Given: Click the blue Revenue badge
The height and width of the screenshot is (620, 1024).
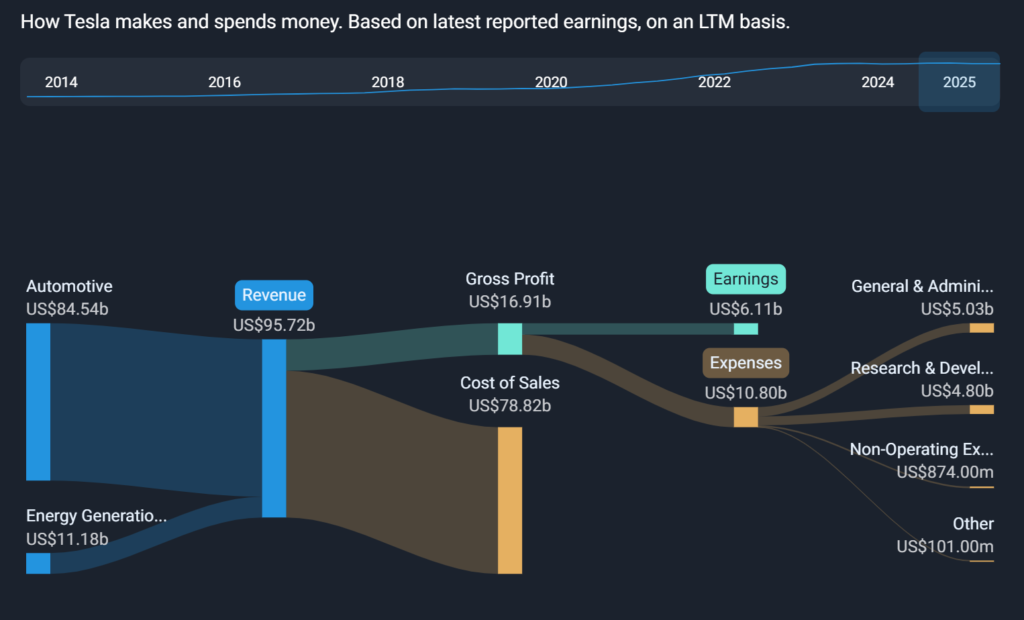Looking at the screenshot, I should [274, 295].
